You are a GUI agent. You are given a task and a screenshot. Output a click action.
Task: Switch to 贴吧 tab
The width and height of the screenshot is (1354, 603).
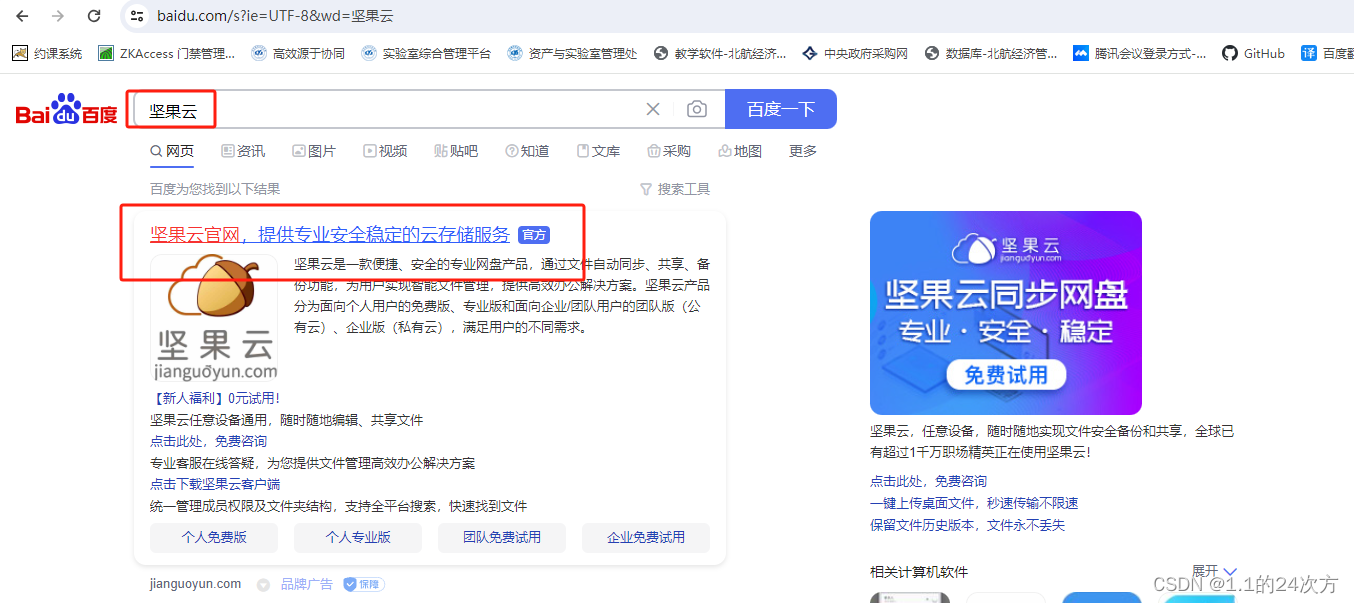pos(456,151)
